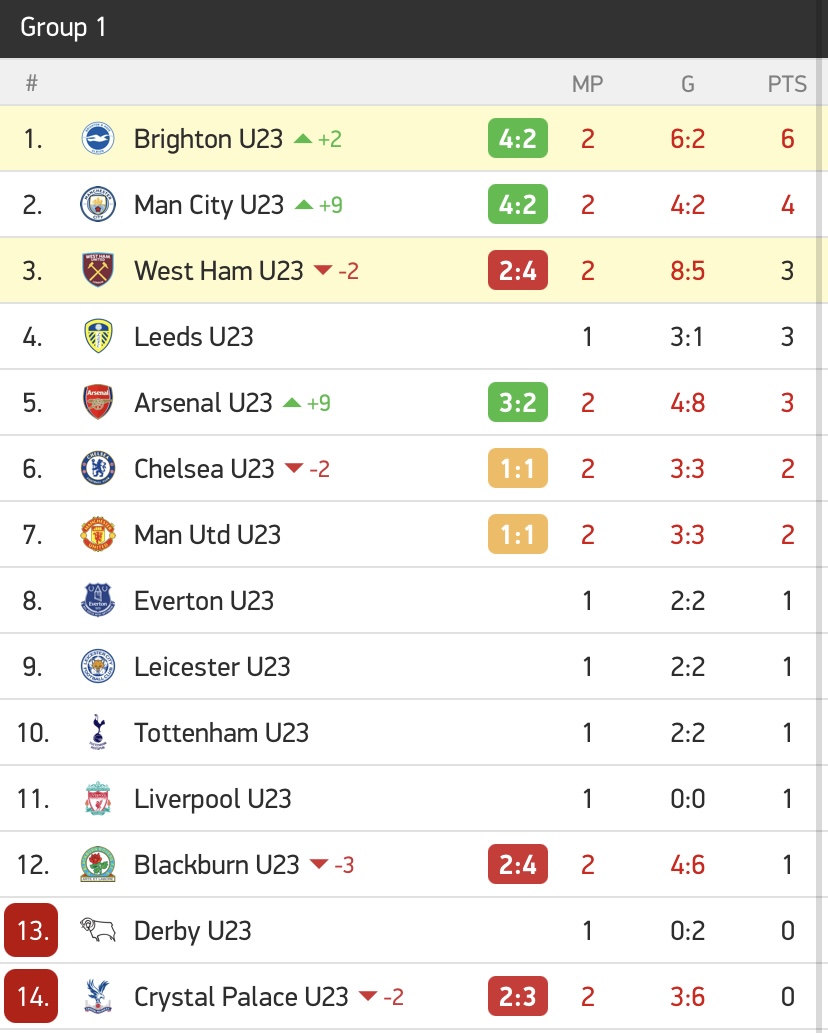
Task: Click the Man City U23 club crest
Action: point(98,205)
